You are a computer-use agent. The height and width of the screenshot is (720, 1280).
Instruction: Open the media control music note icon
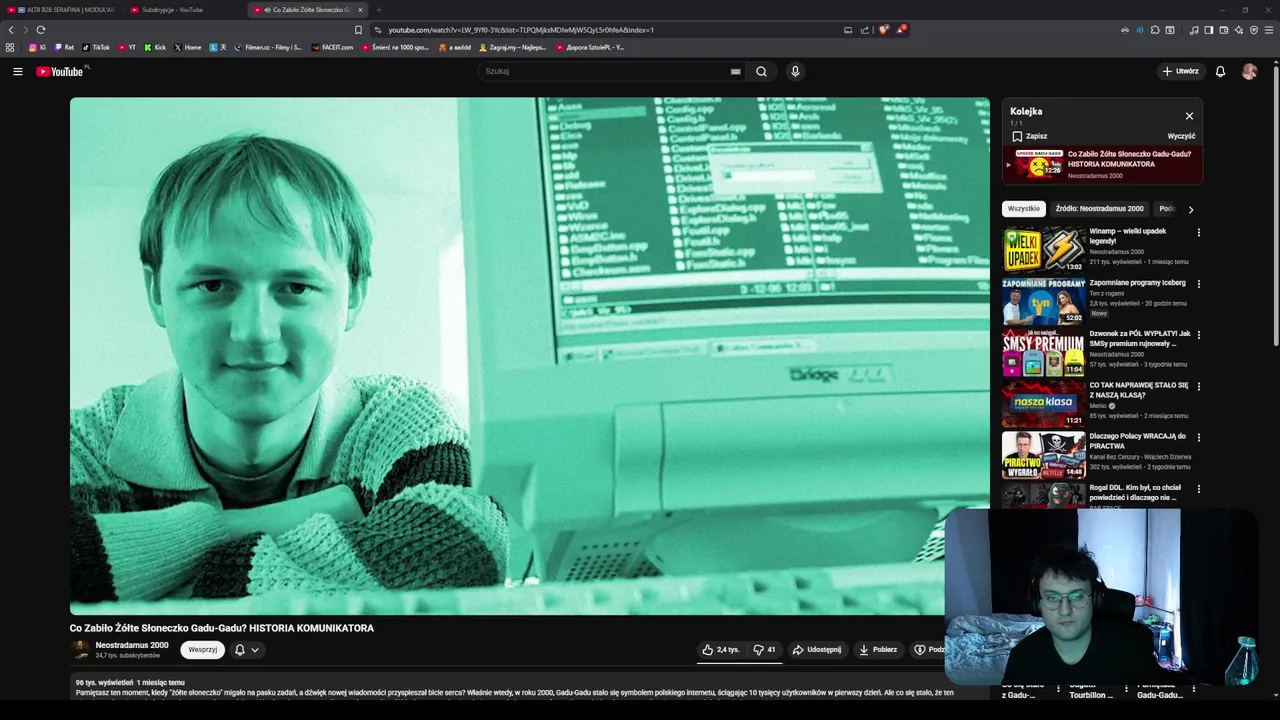tap(1194, 30)
